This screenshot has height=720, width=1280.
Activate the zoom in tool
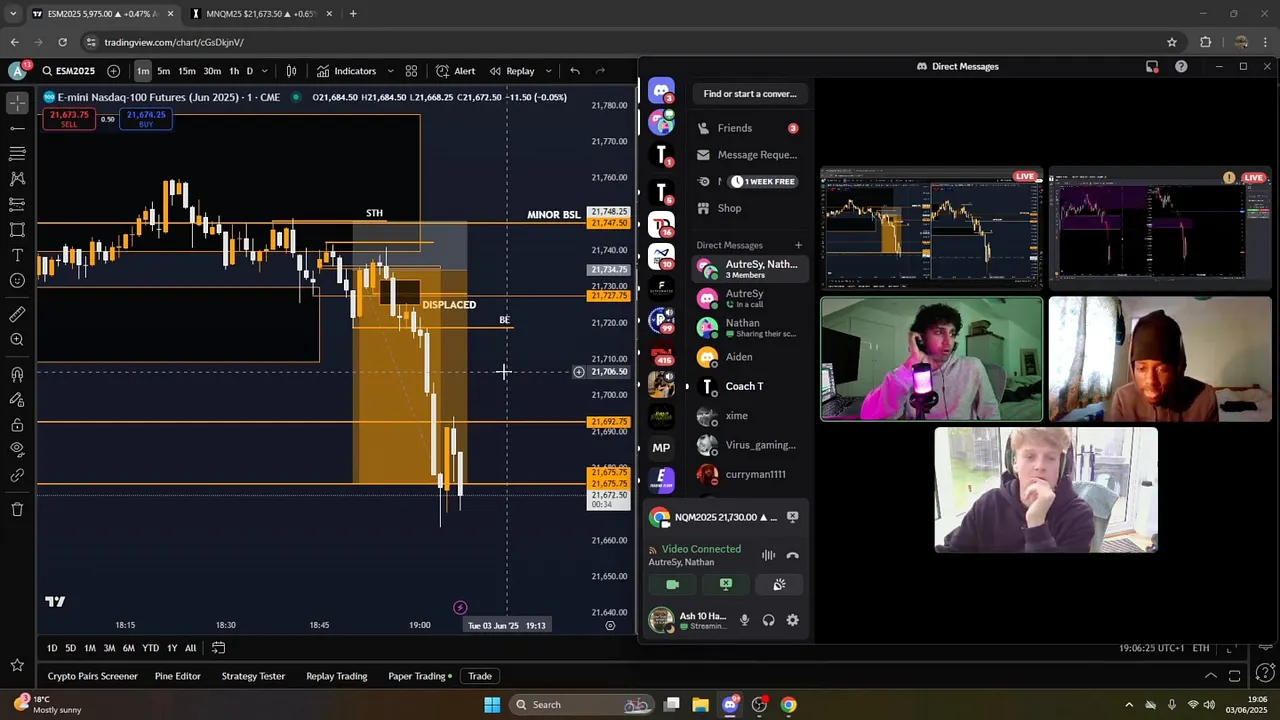(17, 340)
